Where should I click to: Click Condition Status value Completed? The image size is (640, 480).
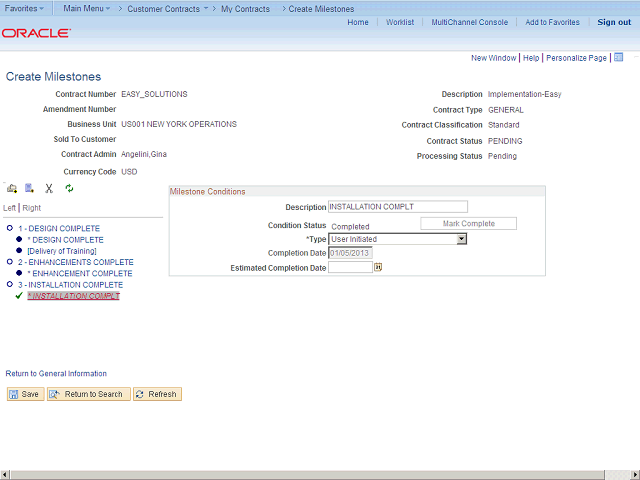[x=350, y=227]
